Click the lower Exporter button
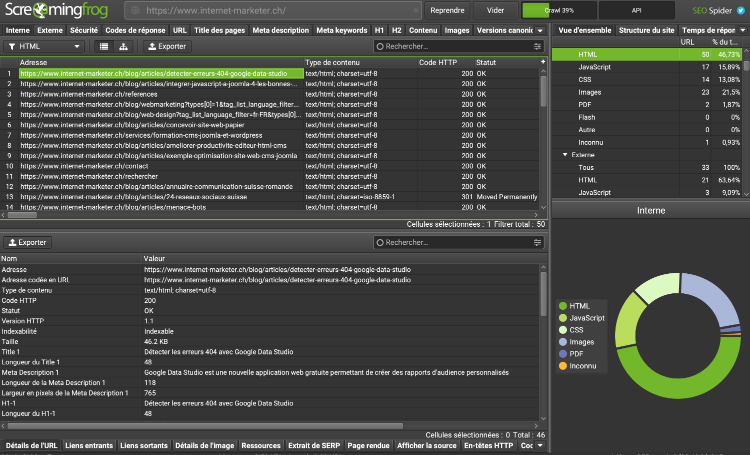 click(28, 243)
